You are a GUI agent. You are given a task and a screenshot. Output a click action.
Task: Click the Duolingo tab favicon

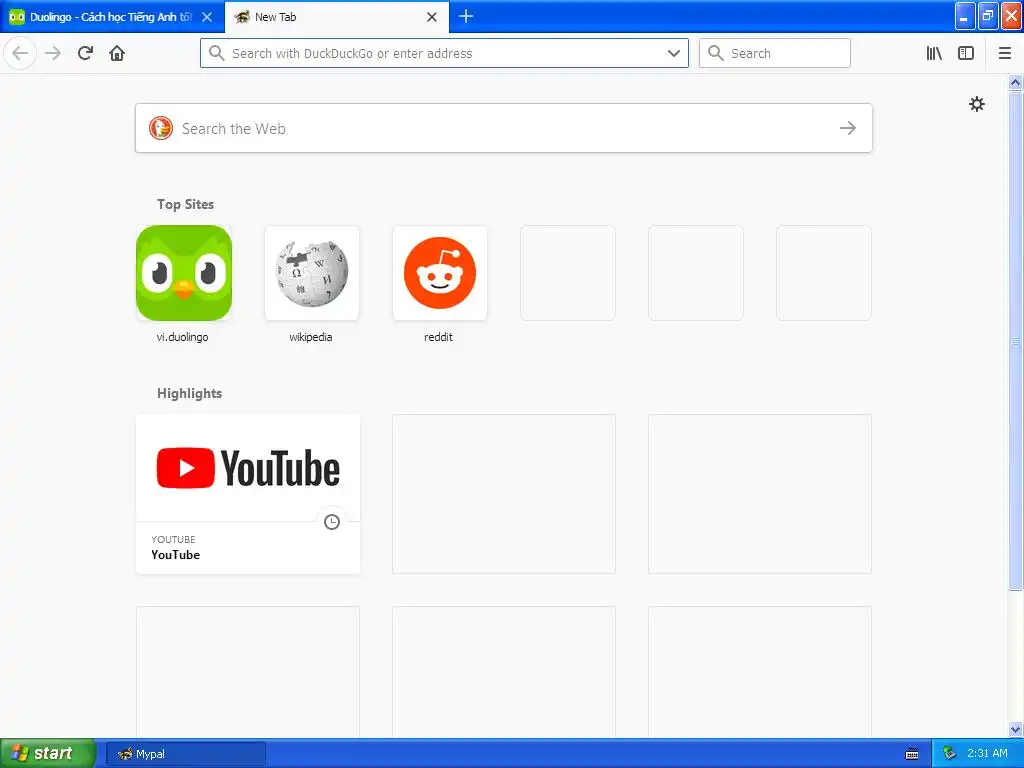tap(17, 17)
